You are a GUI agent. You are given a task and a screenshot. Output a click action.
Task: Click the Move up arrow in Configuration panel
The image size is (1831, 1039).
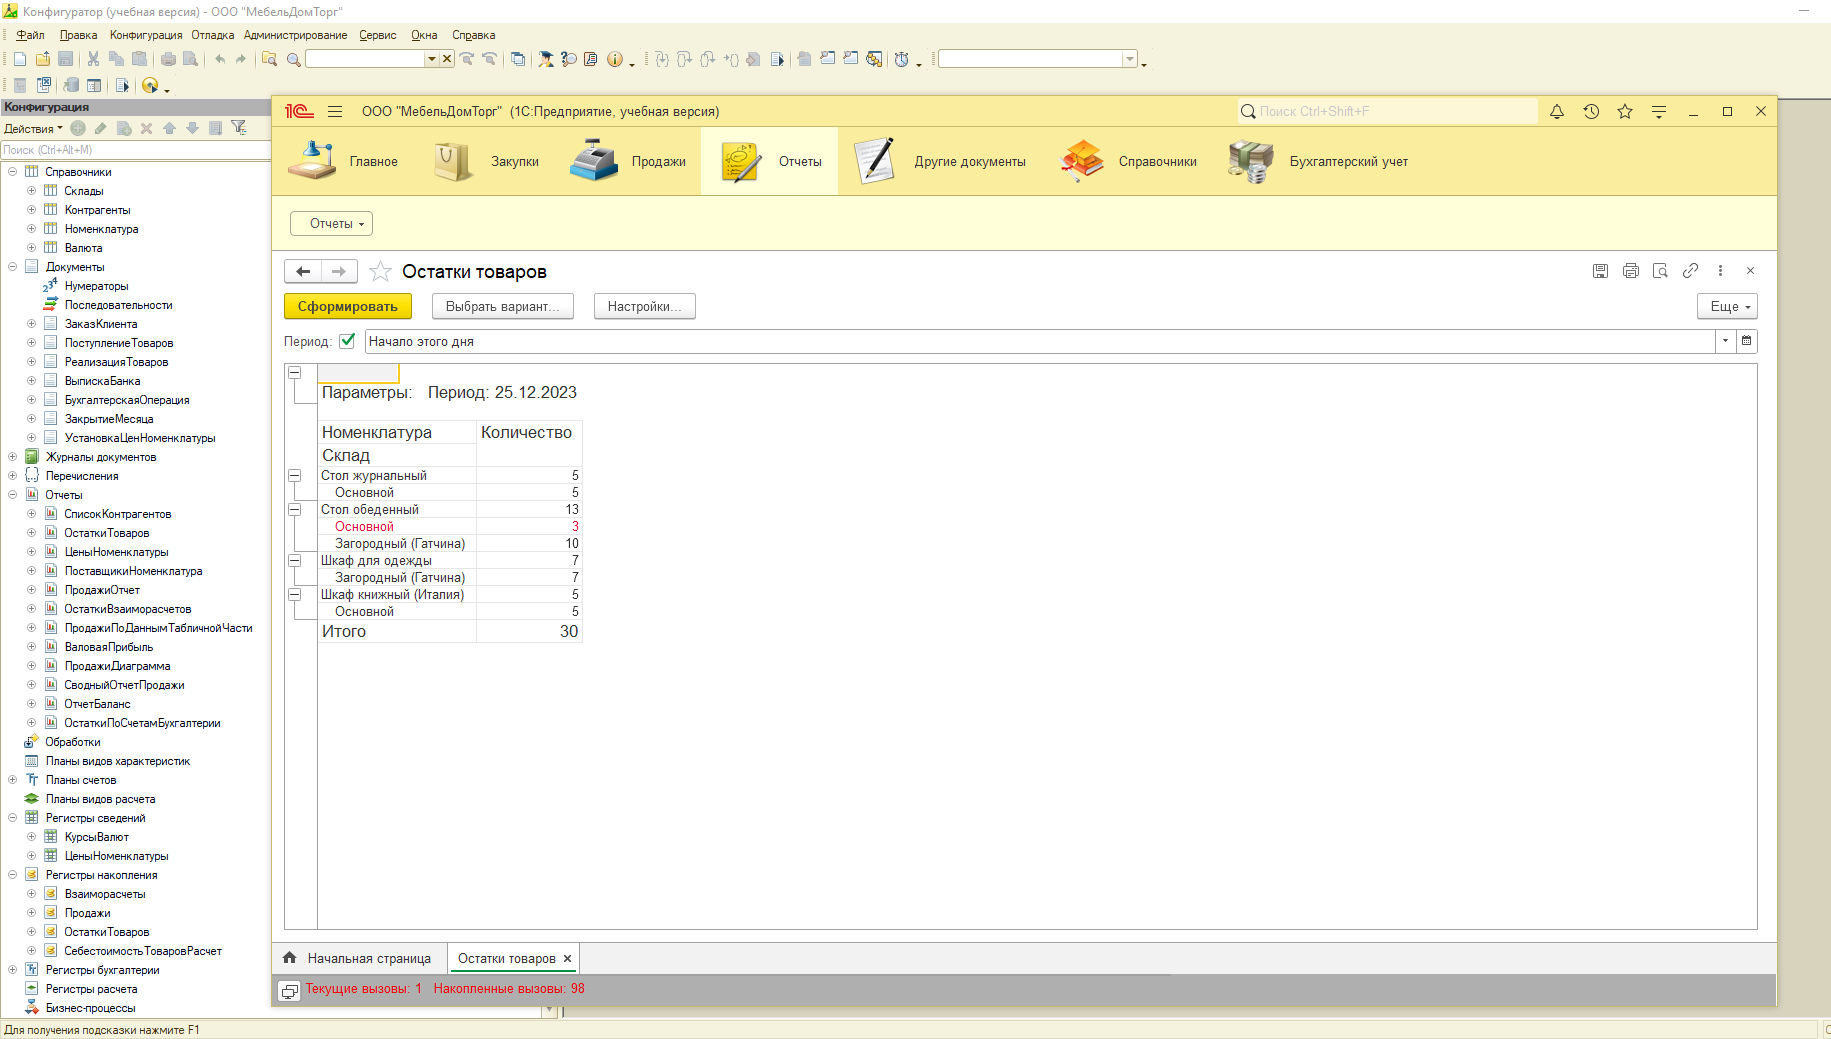point(169,128)
